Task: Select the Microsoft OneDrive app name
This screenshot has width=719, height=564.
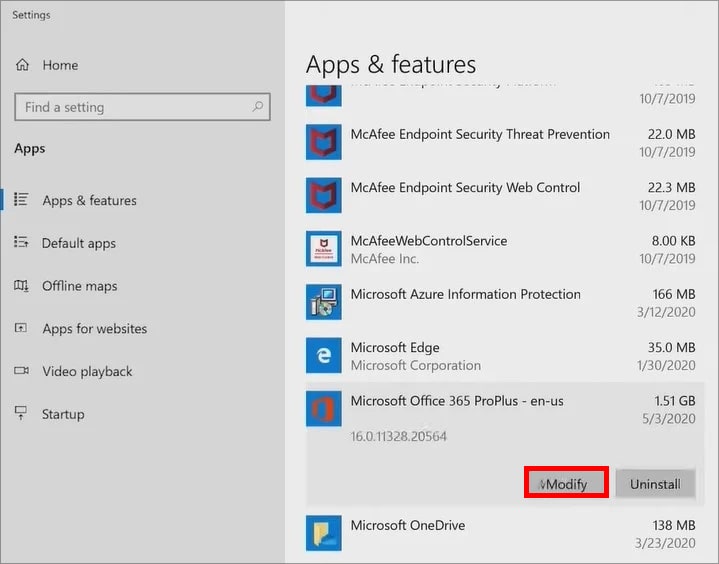Action: click(408, 525)
